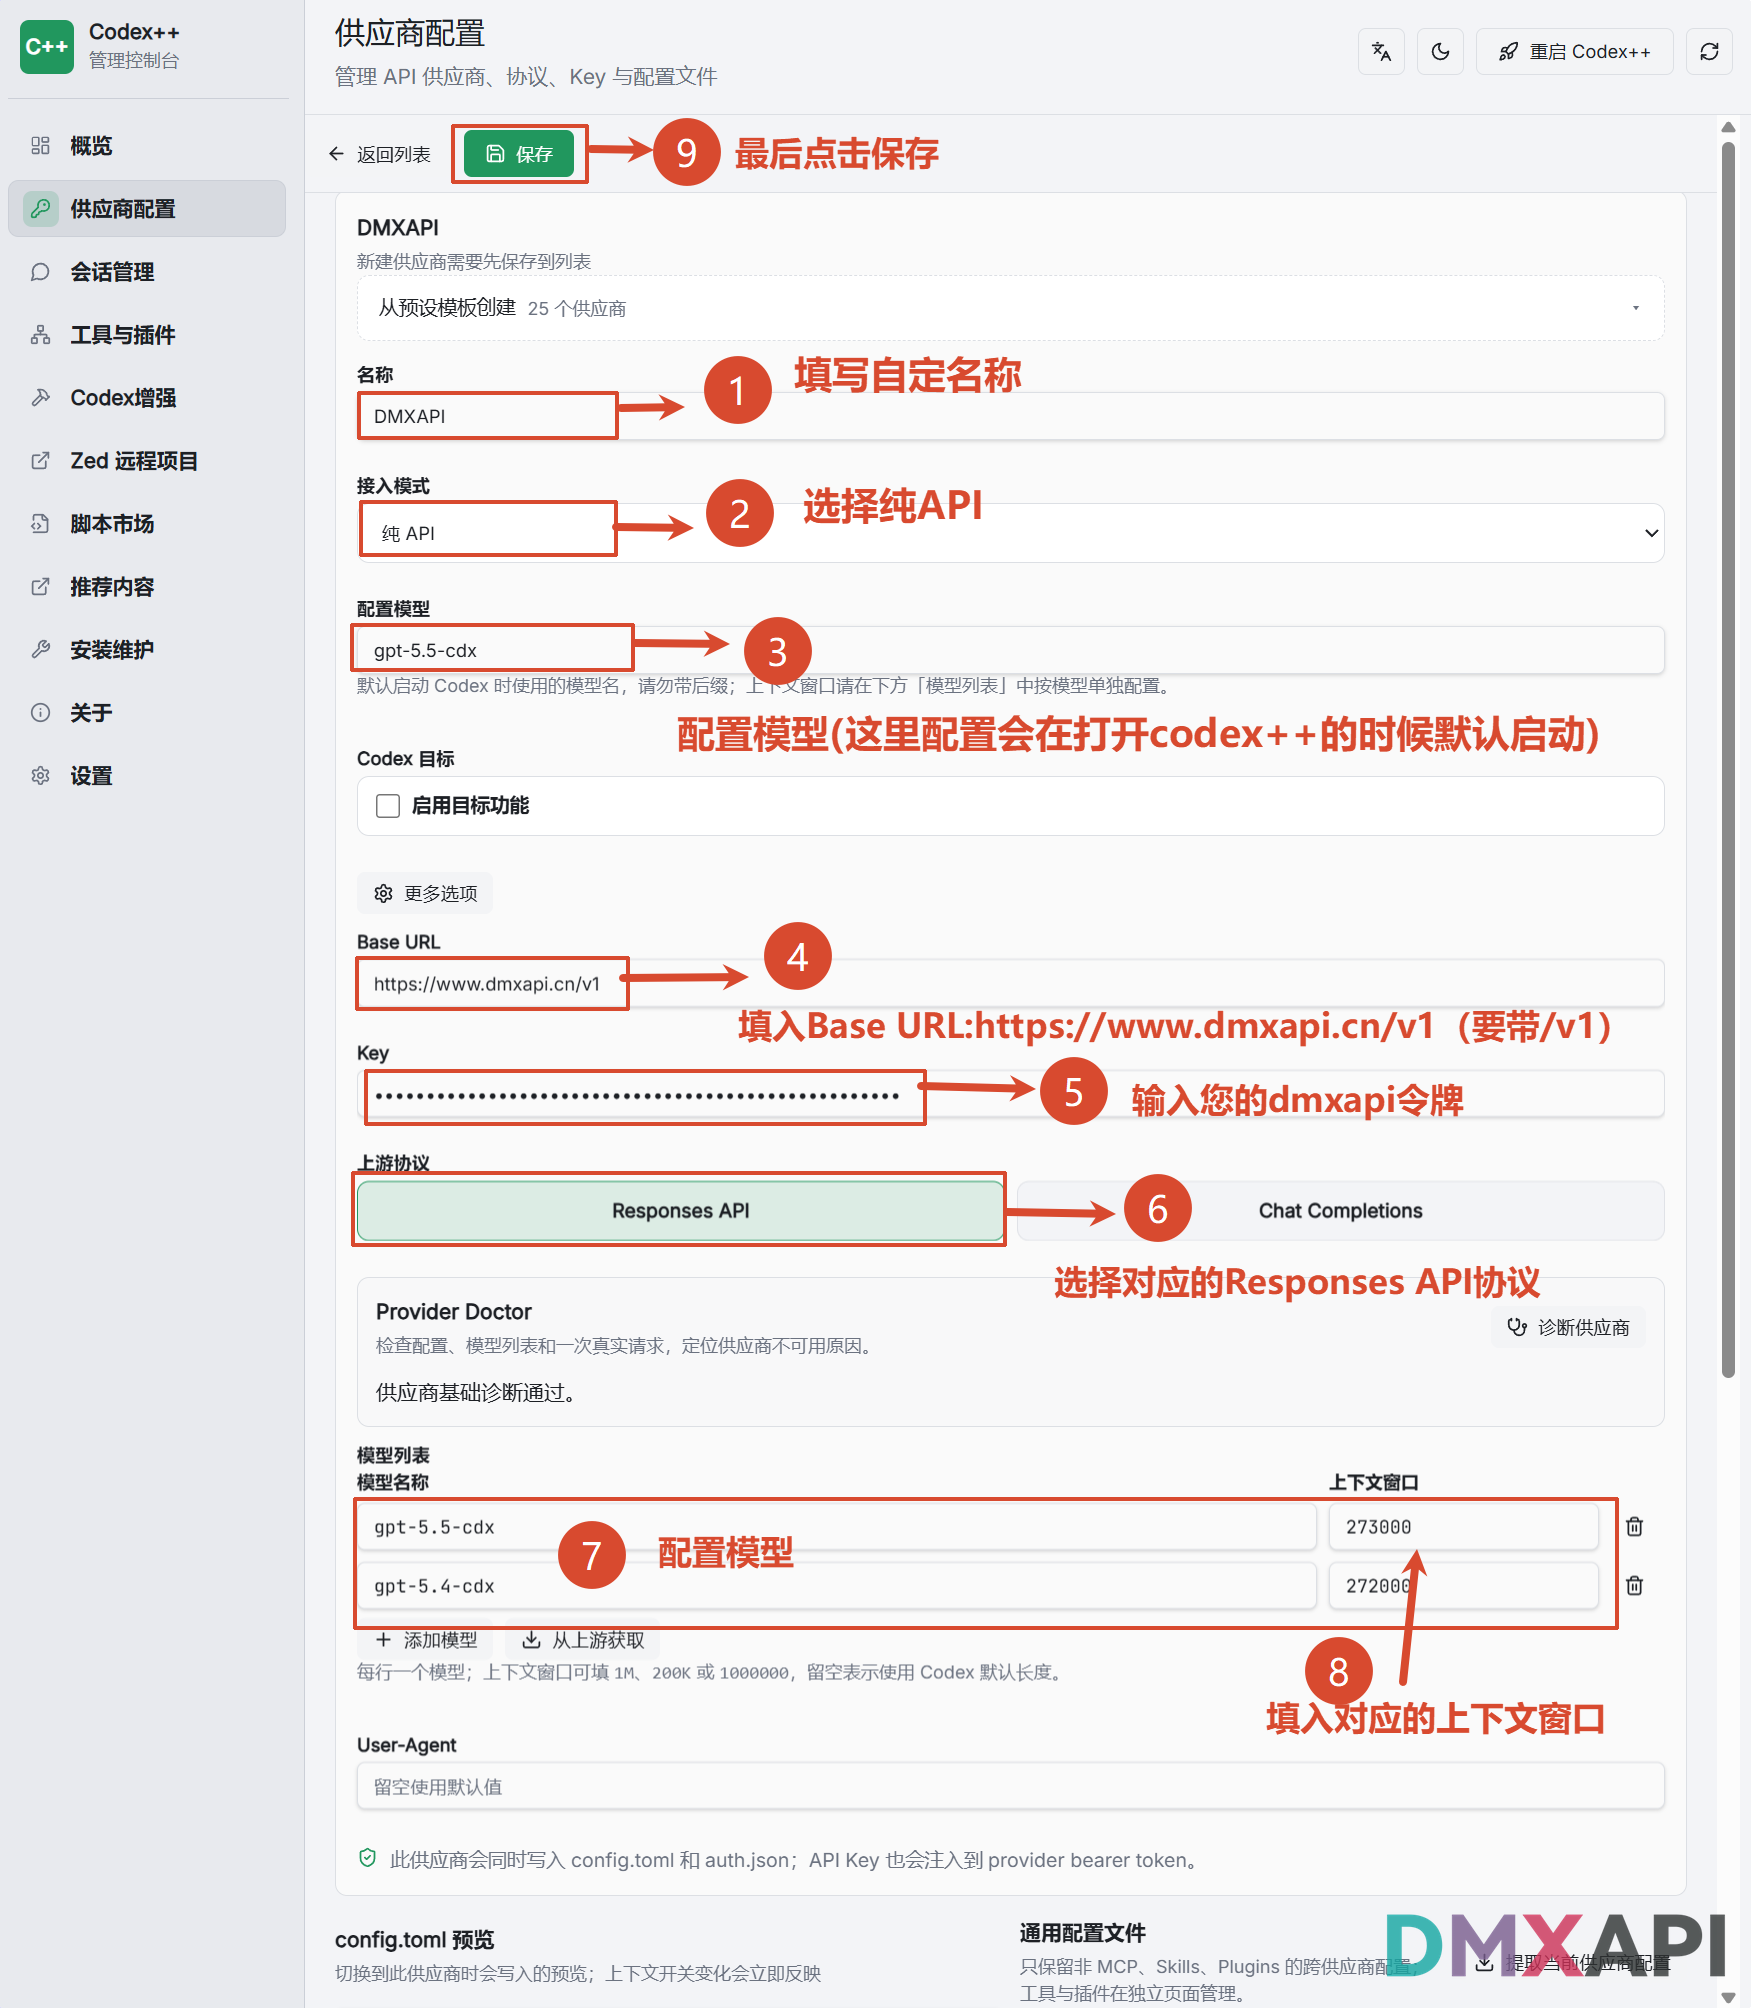Save the provider with the 保存 button
Viewport: 1751px width, 2008px height.
tap(519, 154)
